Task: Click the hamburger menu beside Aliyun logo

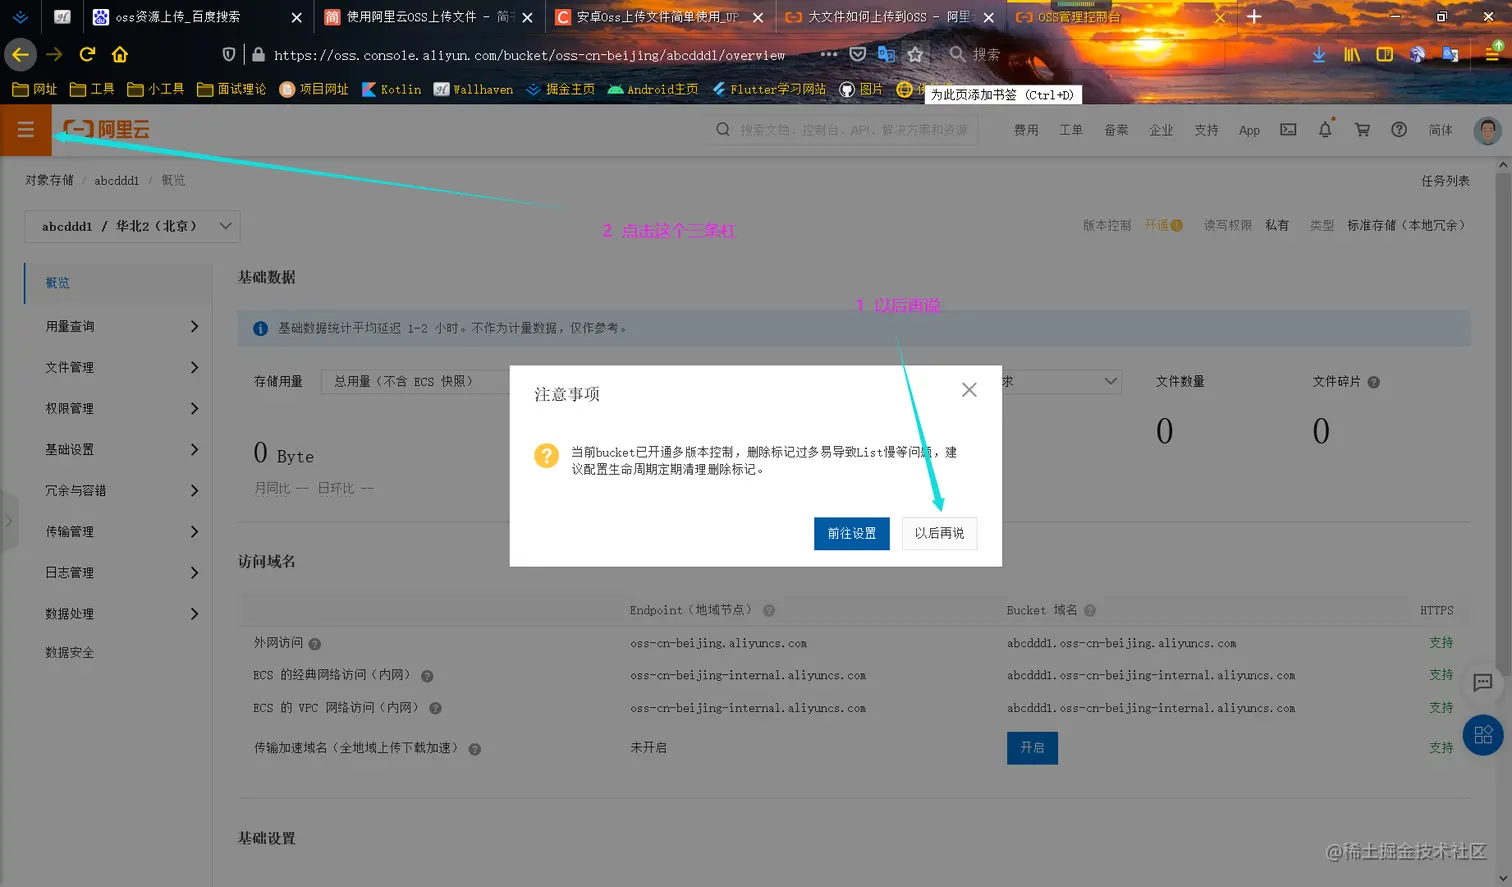Action: click(x=26, y=129)
